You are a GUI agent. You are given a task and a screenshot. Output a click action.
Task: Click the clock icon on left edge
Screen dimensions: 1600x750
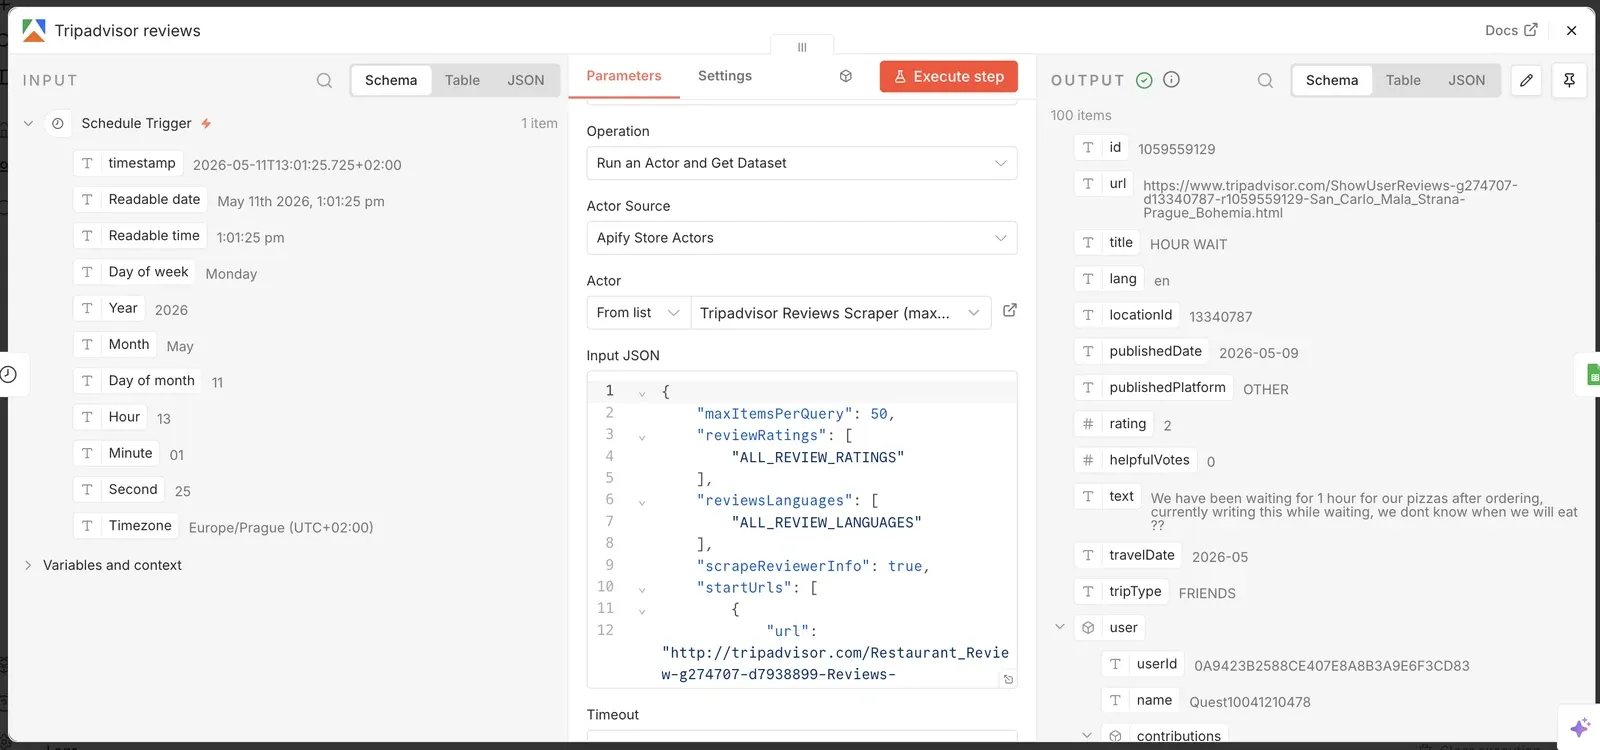(x=8, y=374)
